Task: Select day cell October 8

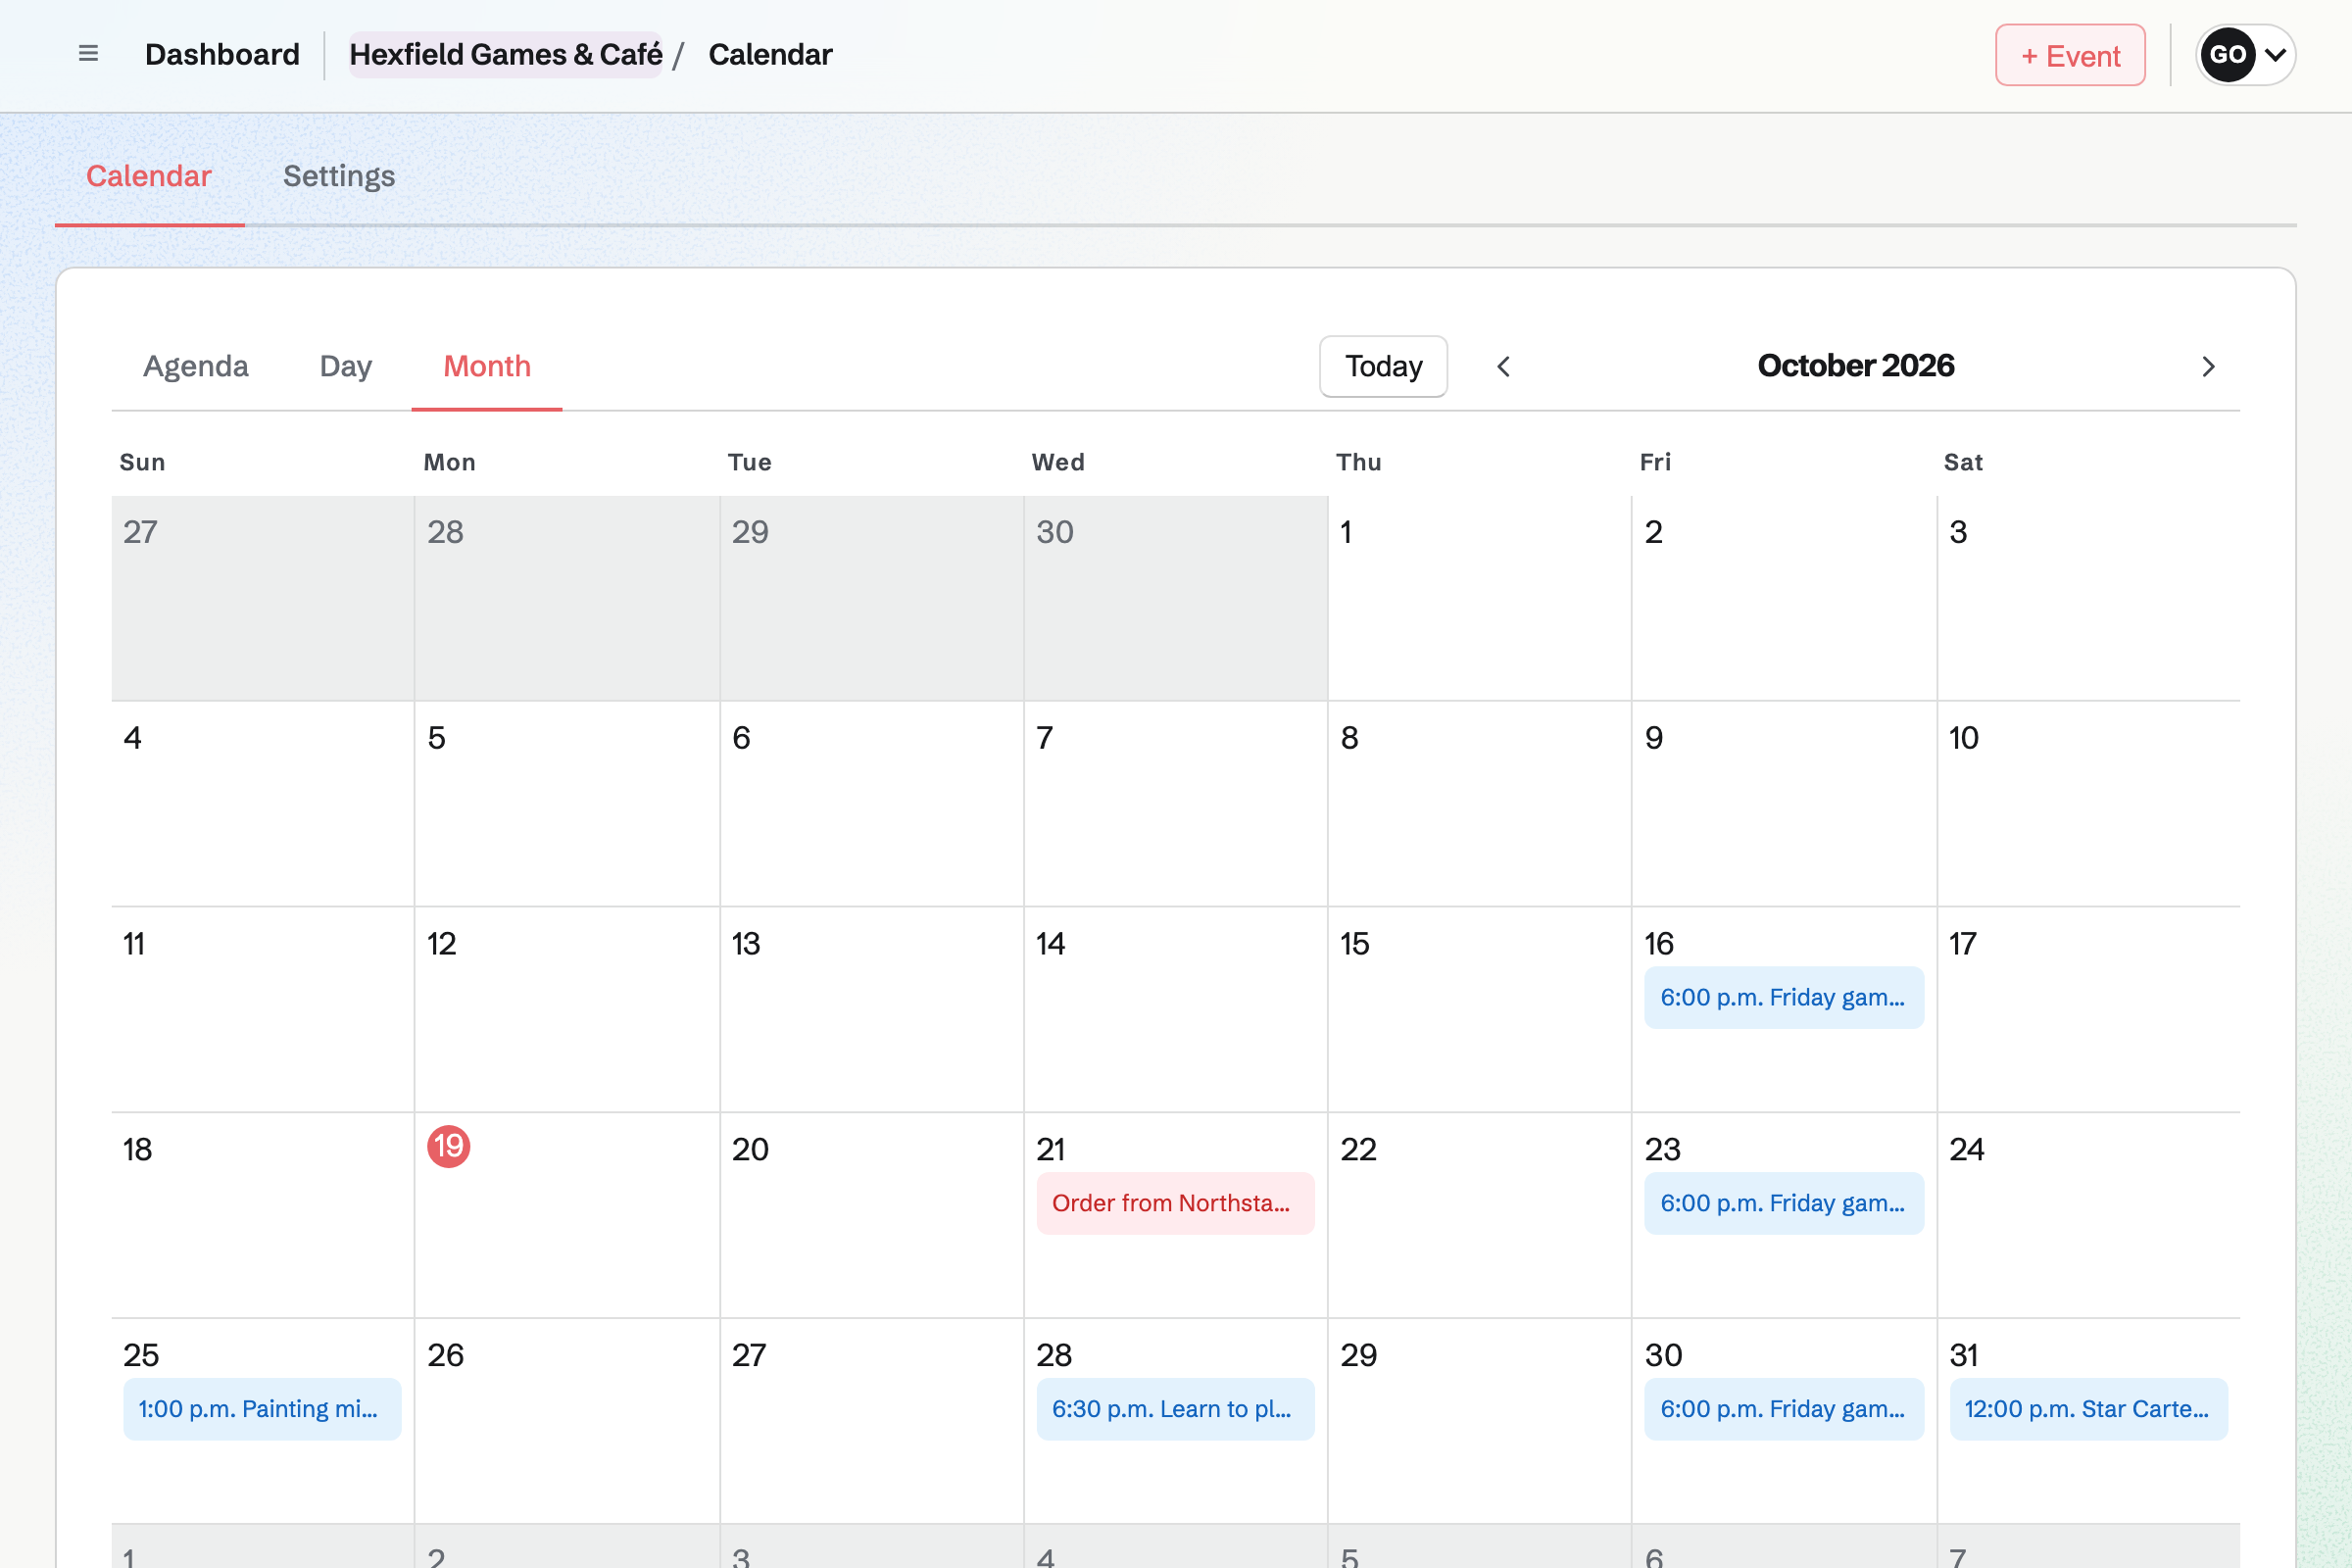Action: tap(1480, 804)
